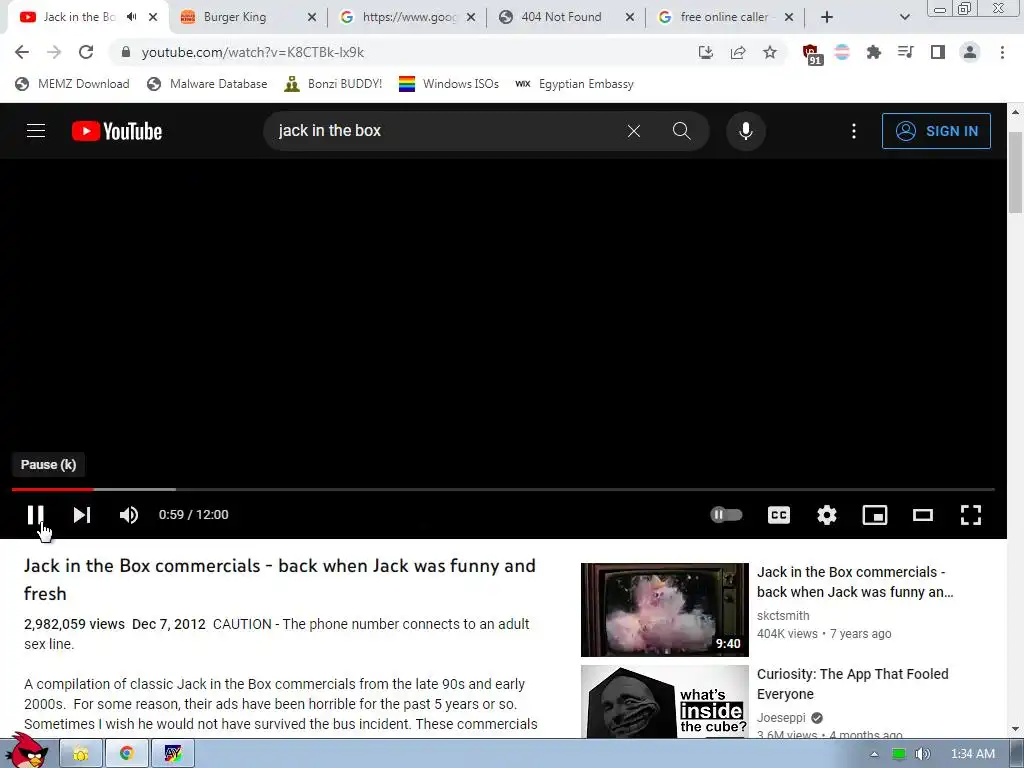Clear the YouTube search text
Image resolution: width=1024 pixels, height=768 pixels.
633,131
